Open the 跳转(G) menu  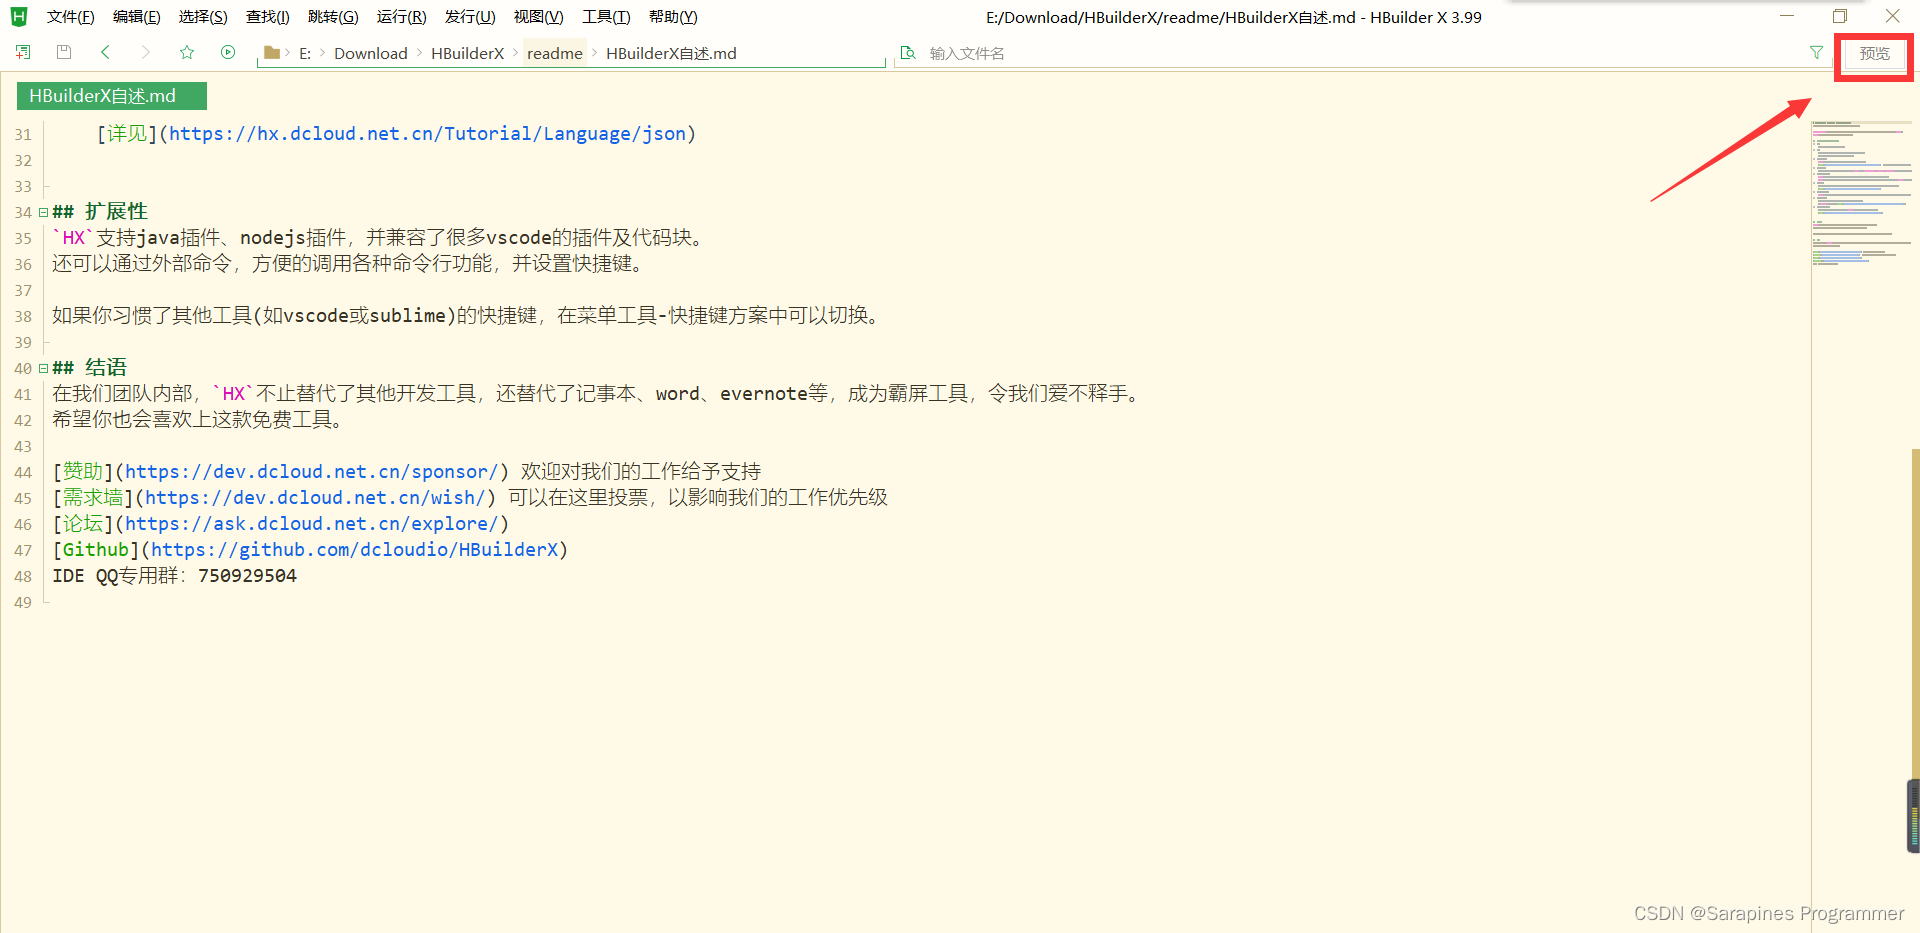coord(333,17)
